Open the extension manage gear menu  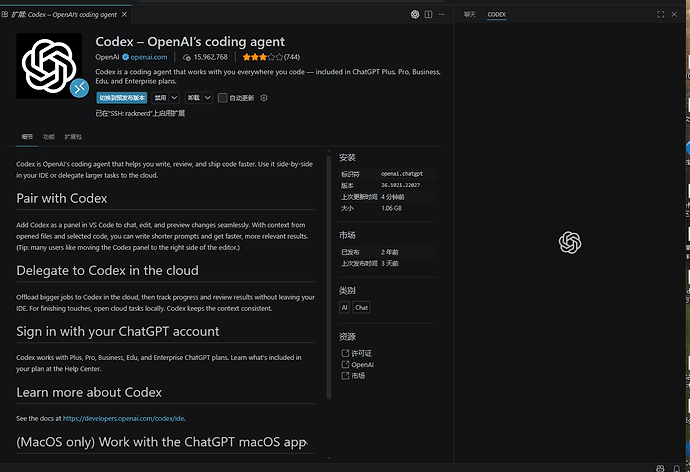click(x=264, y=98)
